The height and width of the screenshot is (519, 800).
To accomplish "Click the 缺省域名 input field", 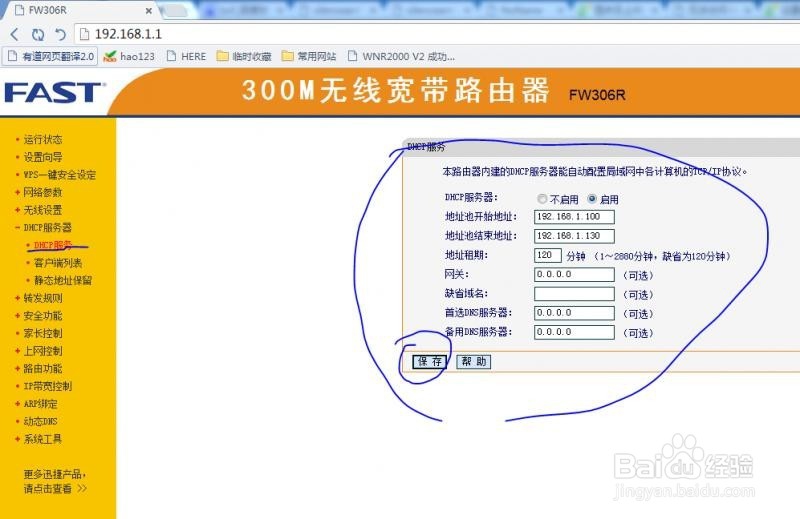I will pos(574,294).
